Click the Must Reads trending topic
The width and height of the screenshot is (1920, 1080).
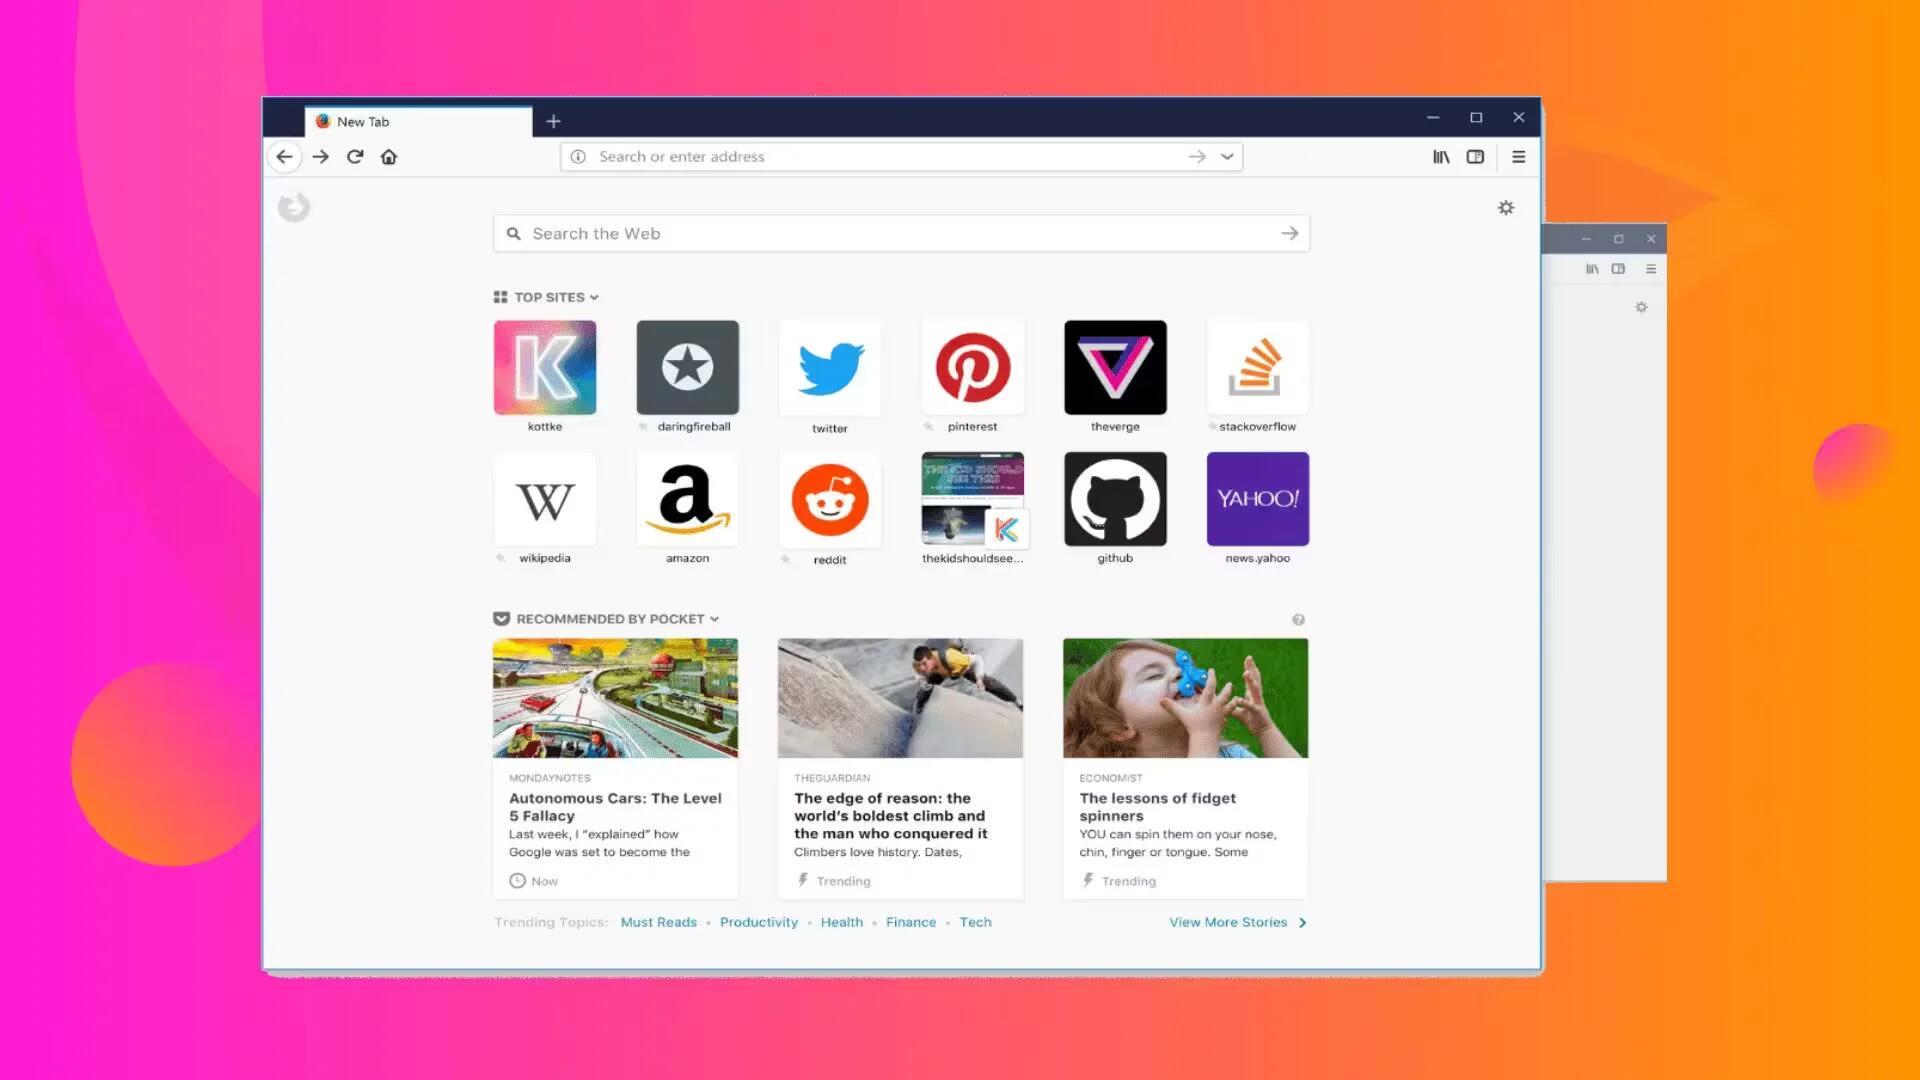point(659,920)
